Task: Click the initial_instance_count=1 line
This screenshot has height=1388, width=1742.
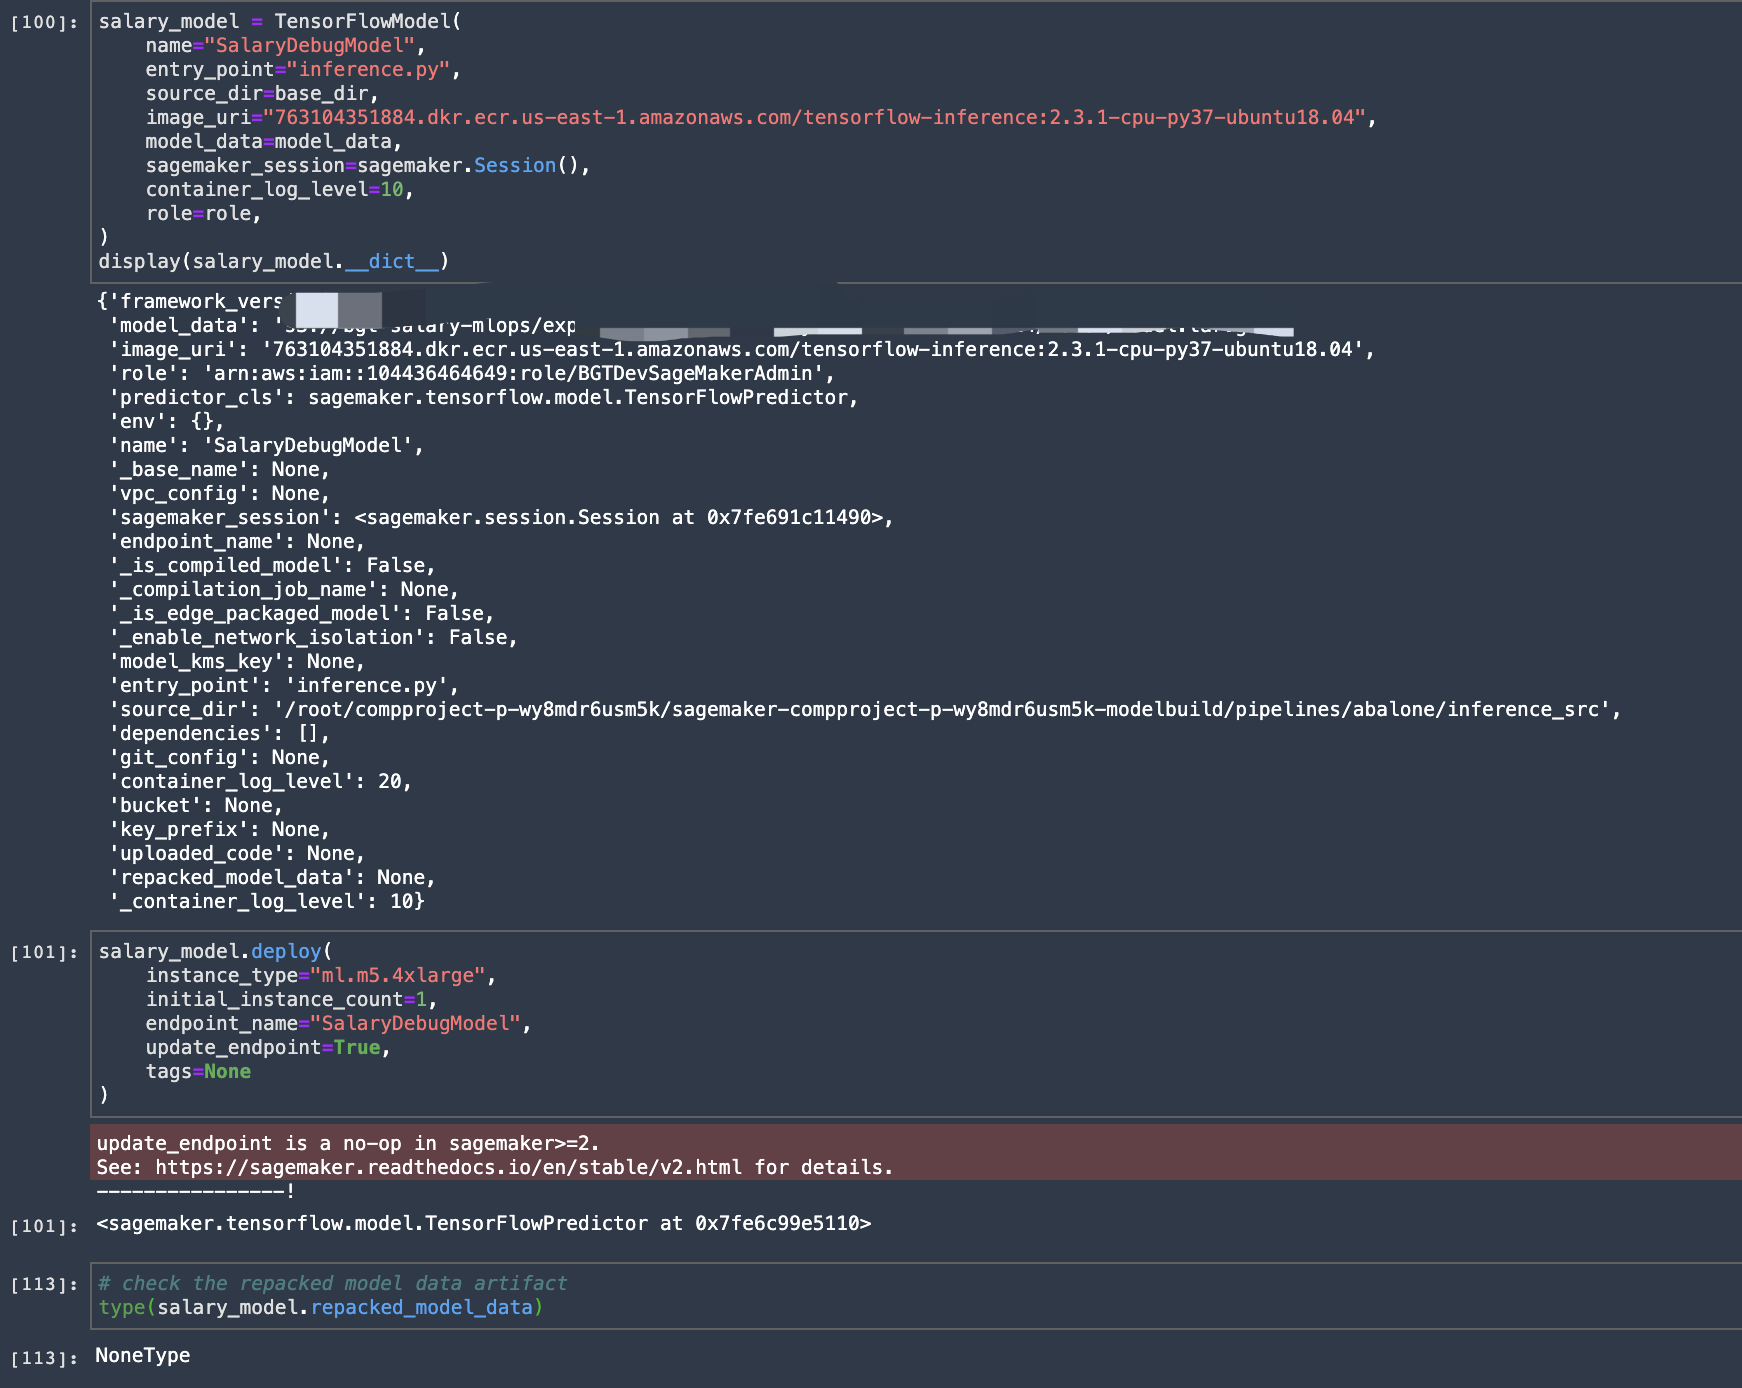Action: 291,999
